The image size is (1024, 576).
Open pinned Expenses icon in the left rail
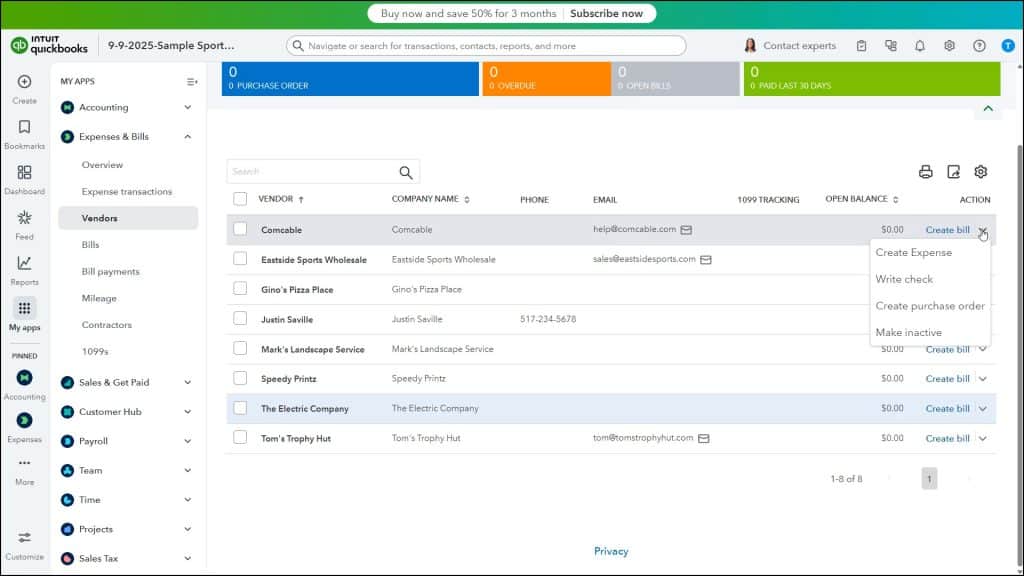pos(24,420)
